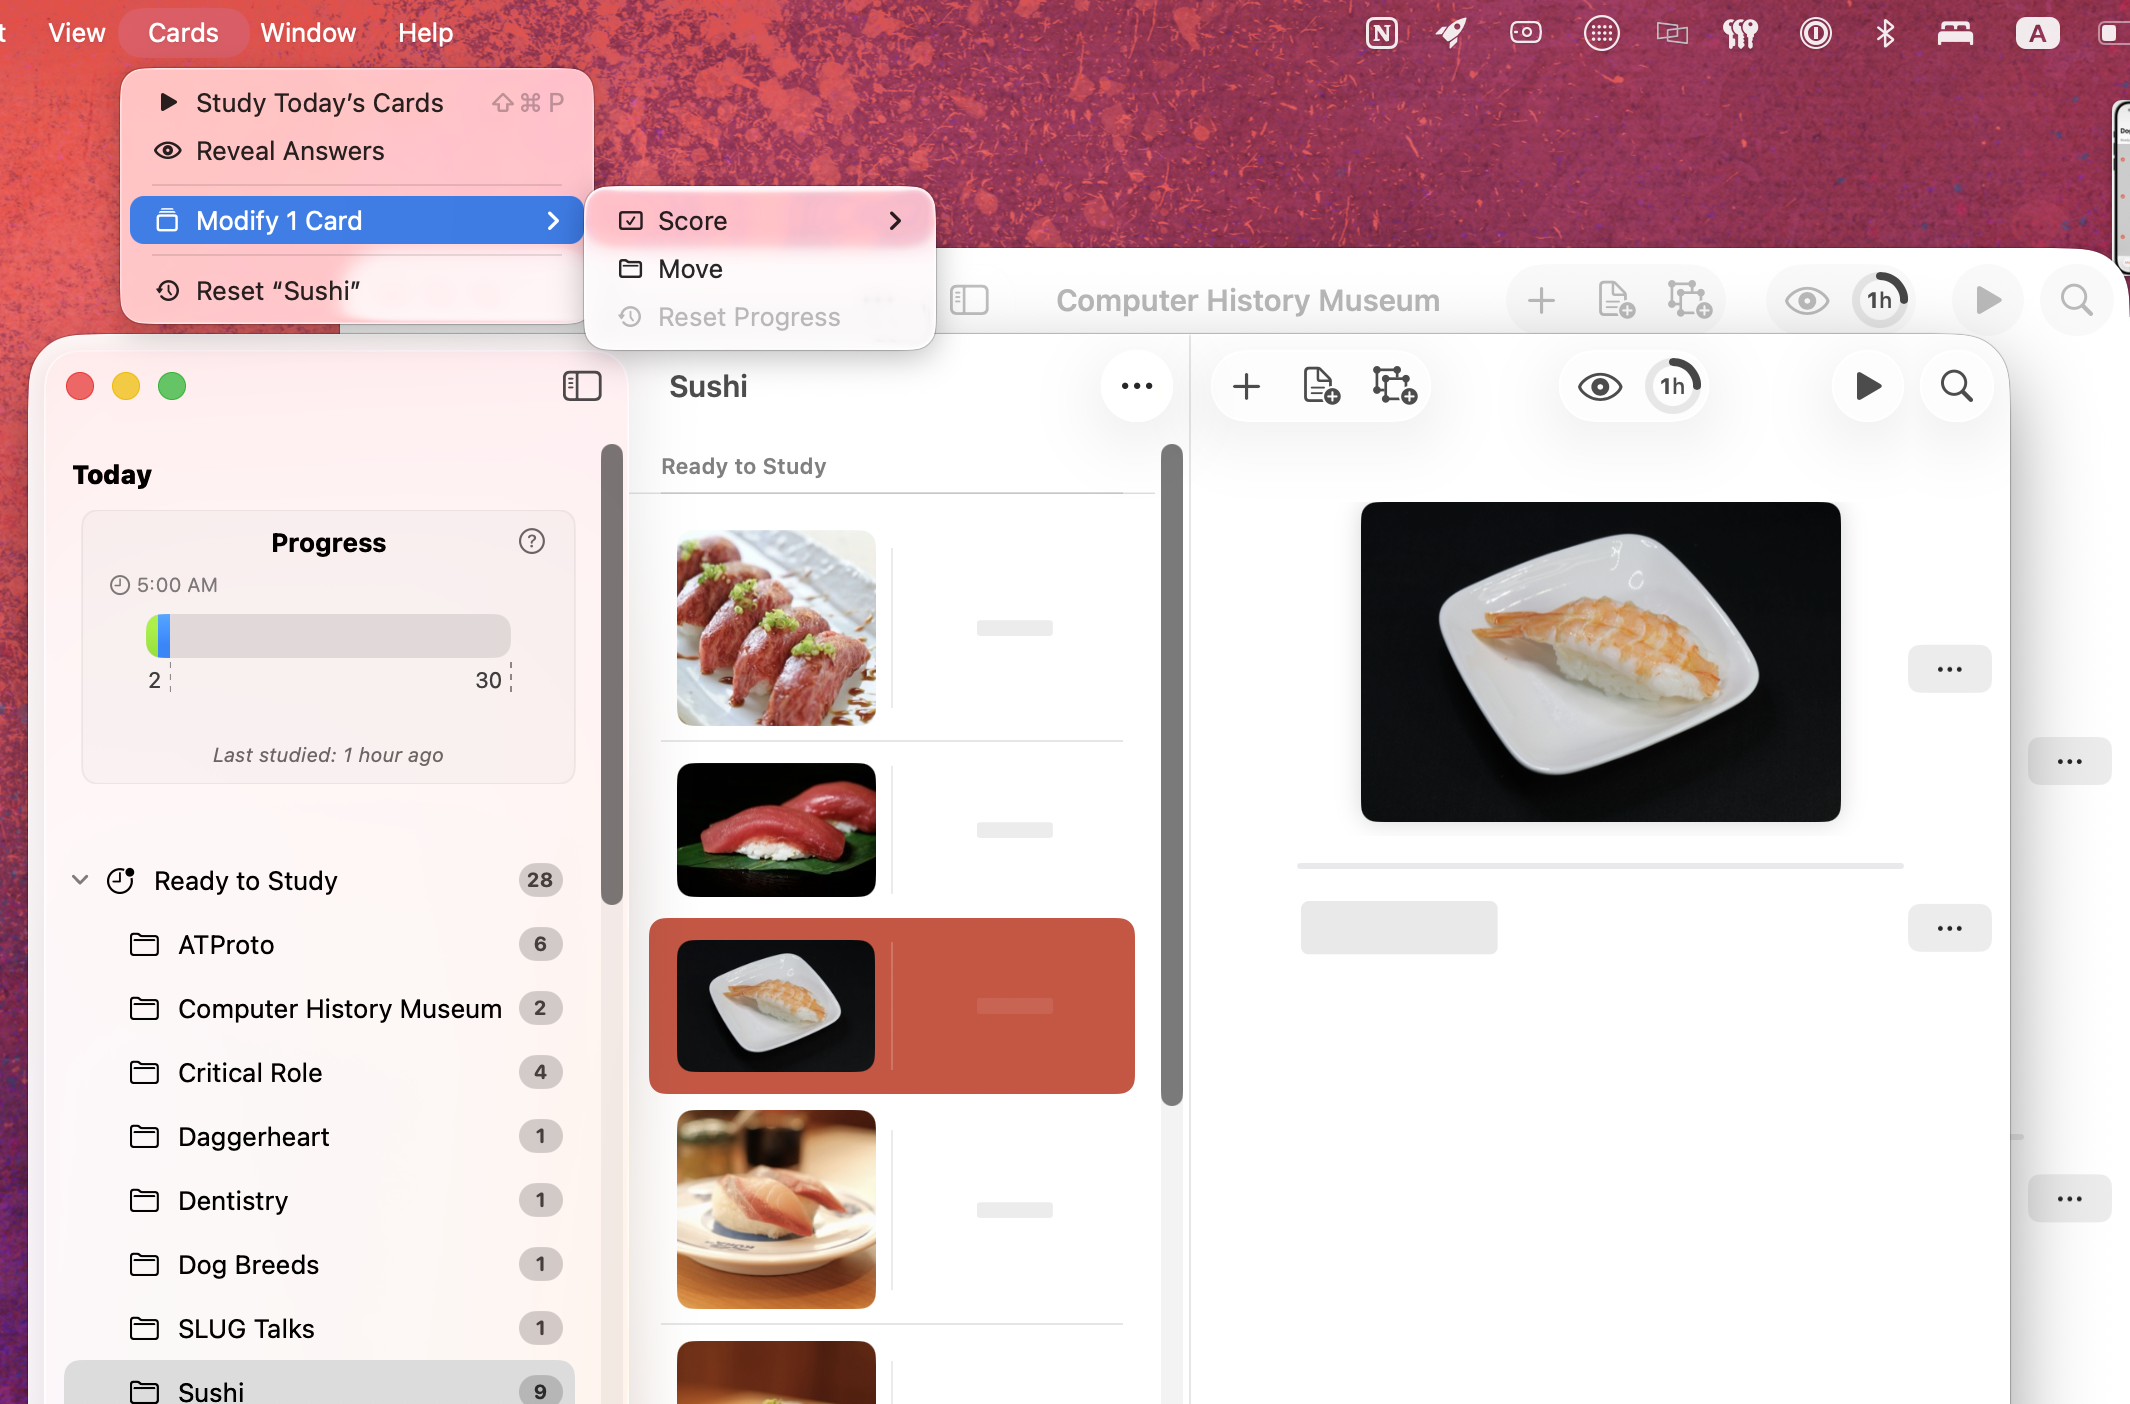The image size is (2130, 1404).
Task: Collapse the Ready to Study section
Action: click(80, 880)
